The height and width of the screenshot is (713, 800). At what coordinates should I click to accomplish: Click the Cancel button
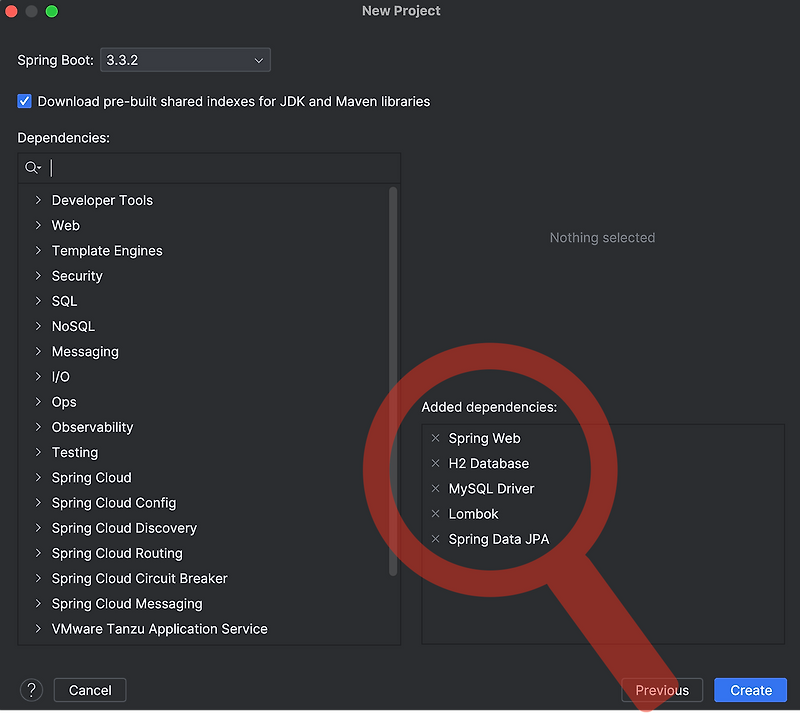tap(90, 690)
